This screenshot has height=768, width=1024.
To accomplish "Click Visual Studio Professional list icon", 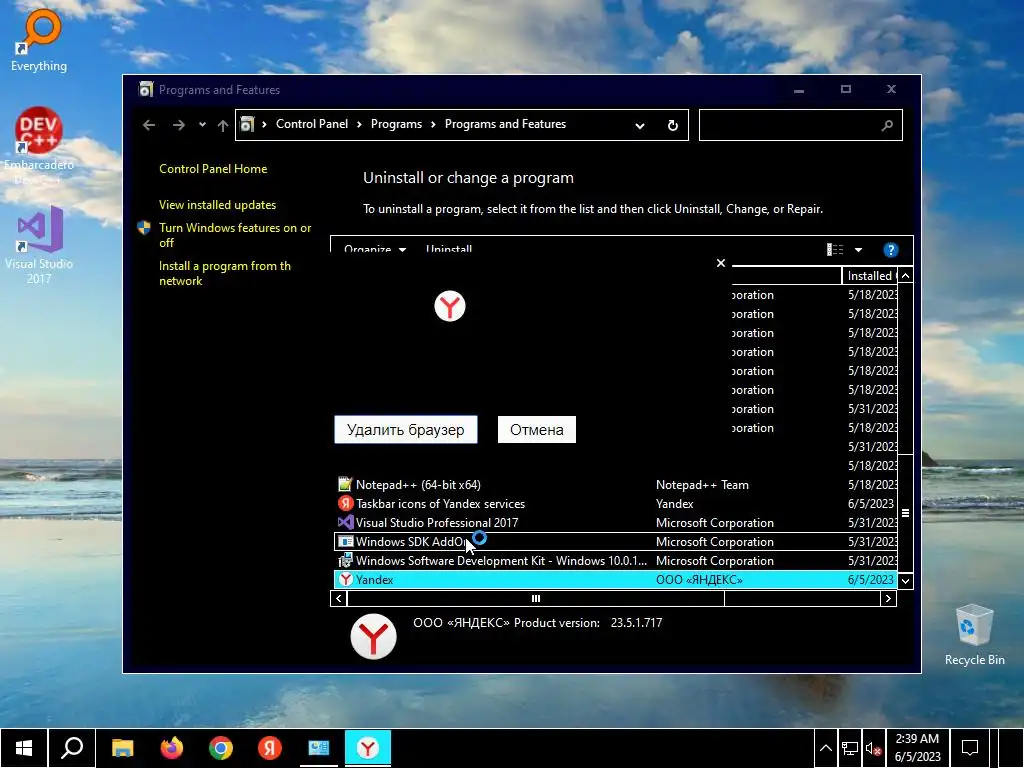I will click(345, 522).
